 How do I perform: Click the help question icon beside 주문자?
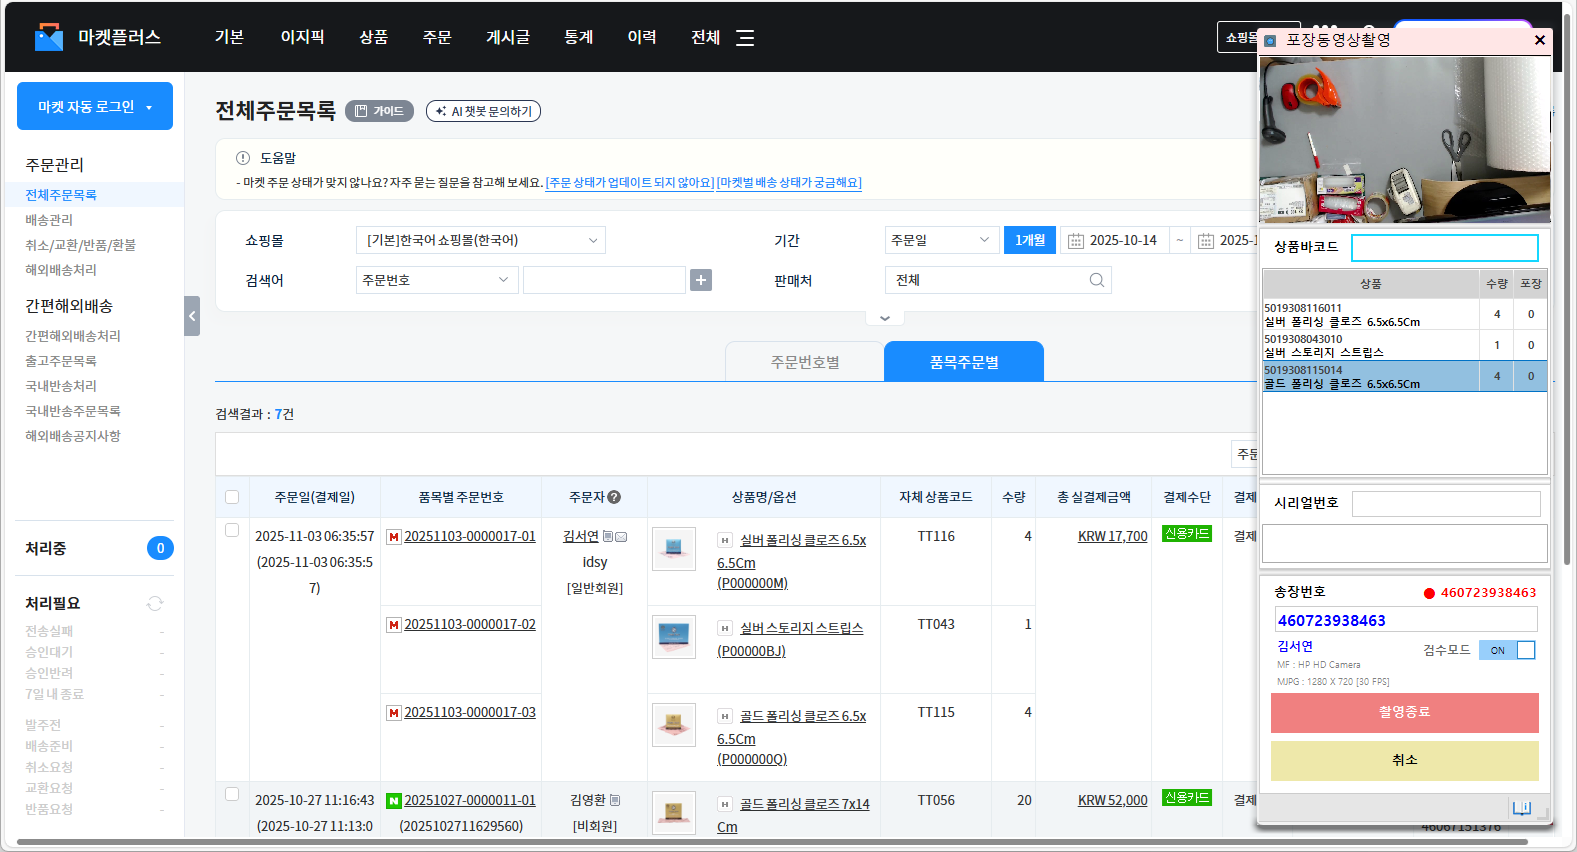pos(614,497)
